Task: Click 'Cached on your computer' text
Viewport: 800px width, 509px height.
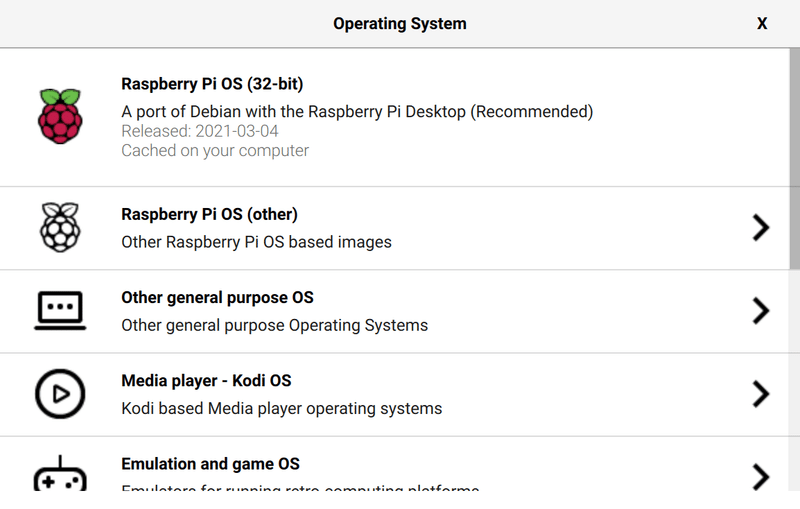Action: tap(215, 151)
